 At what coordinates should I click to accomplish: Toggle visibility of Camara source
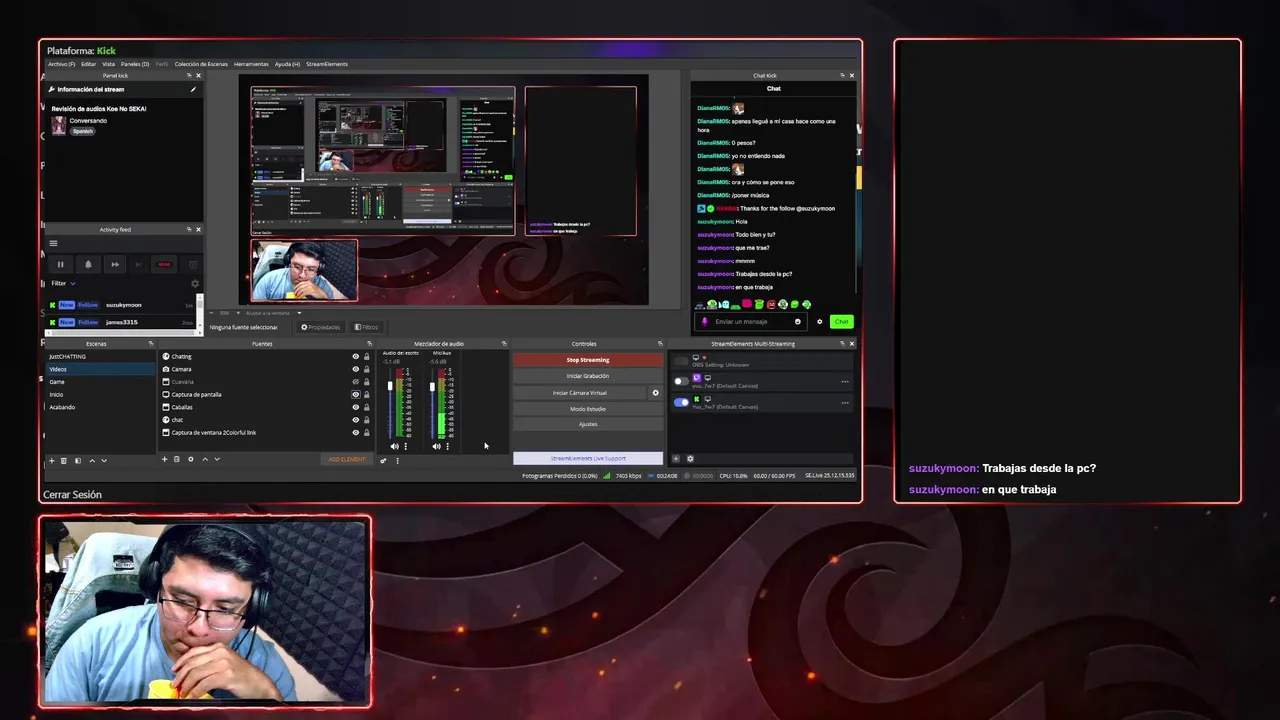tap(355, 369)
